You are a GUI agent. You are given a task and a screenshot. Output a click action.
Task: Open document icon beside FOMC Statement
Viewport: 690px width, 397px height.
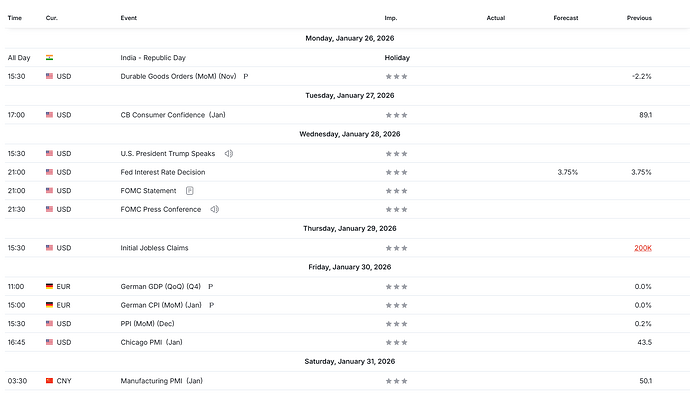[190, 191]
